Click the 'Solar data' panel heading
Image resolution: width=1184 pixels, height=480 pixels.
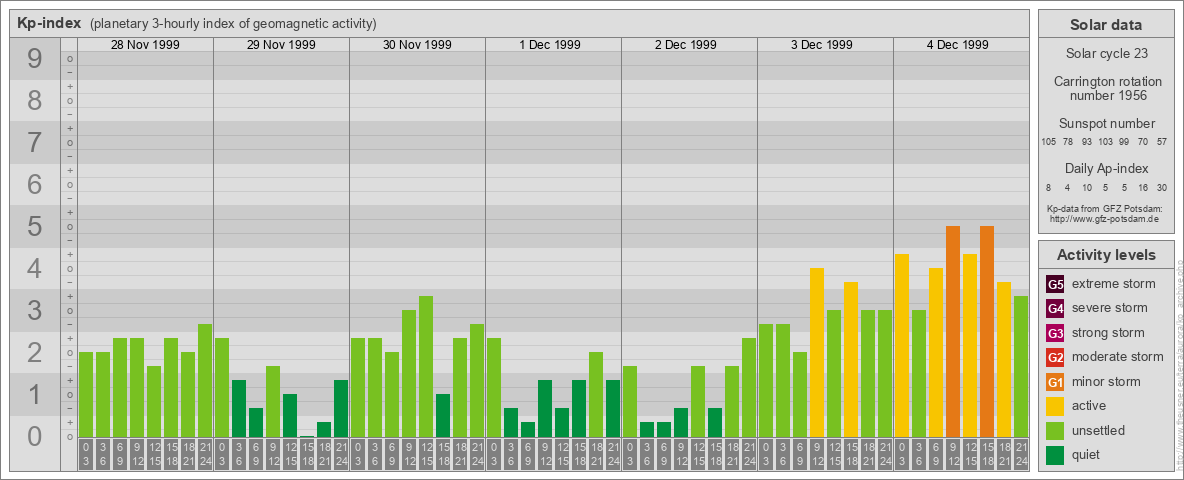click(1105, 25)
